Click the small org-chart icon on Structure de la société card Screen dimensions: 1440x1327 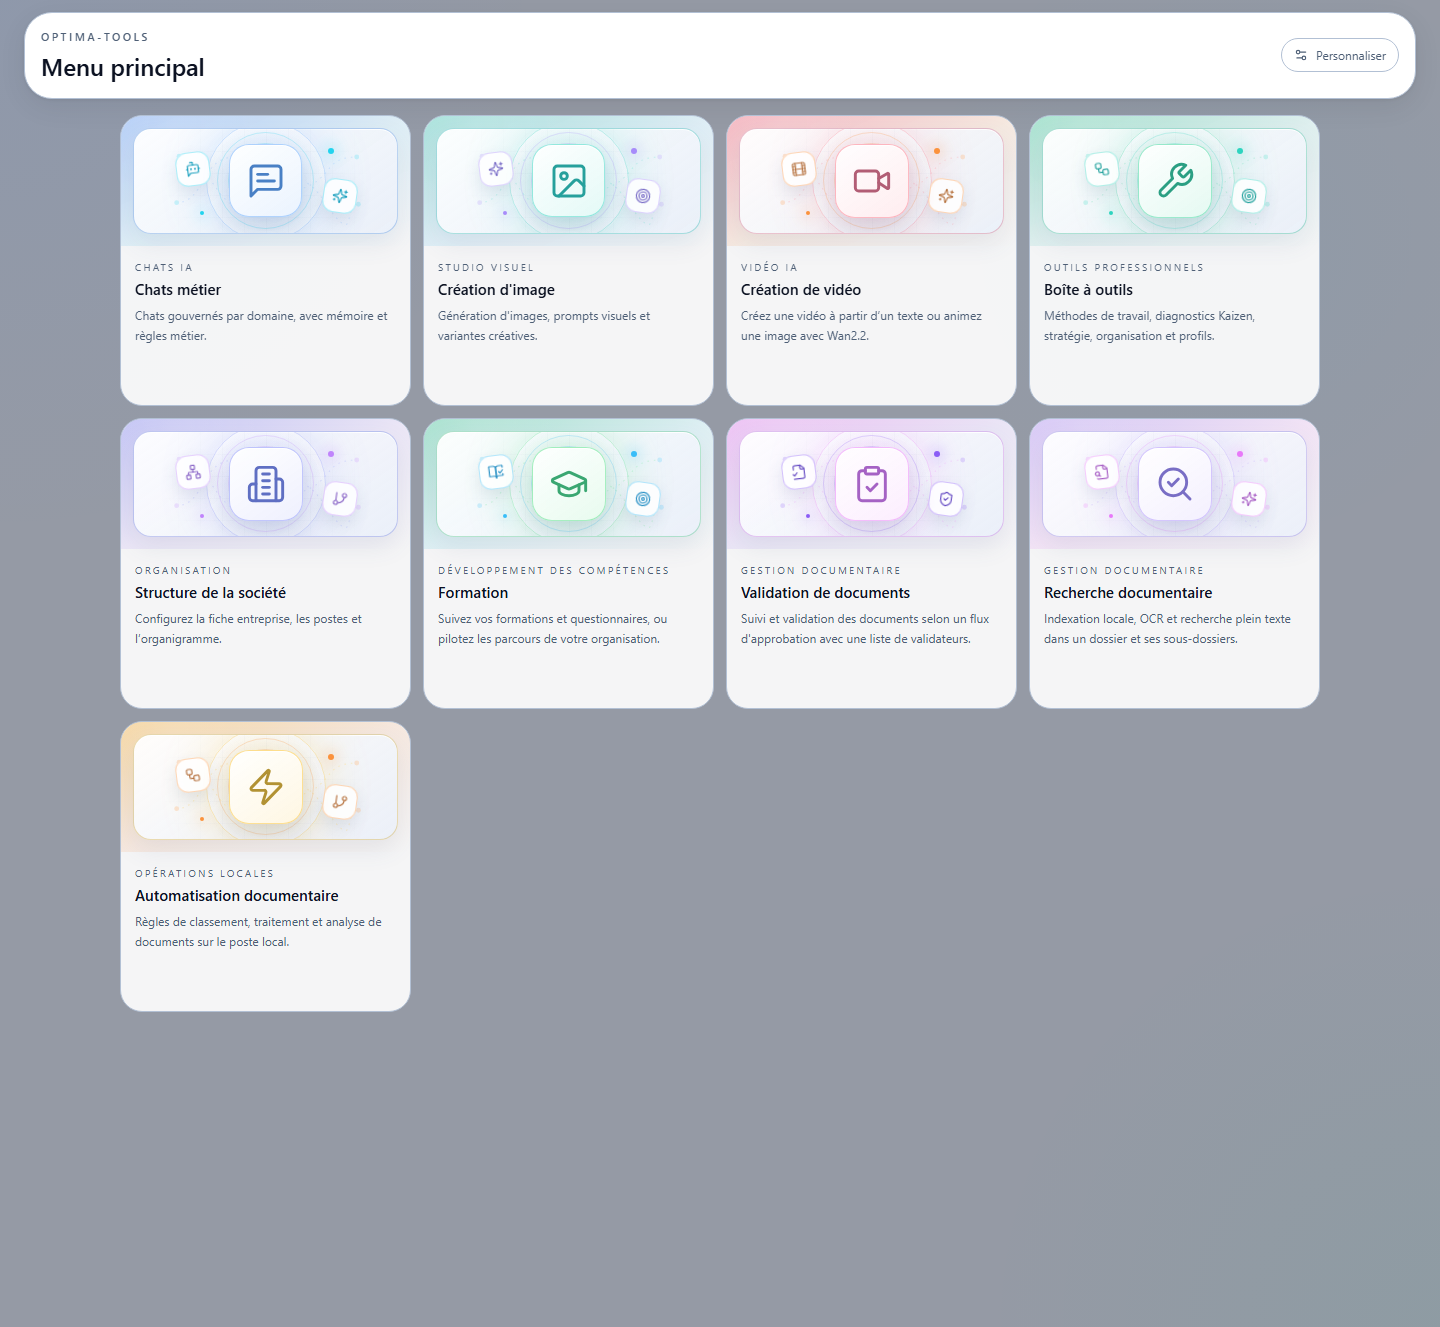[192, 472]
